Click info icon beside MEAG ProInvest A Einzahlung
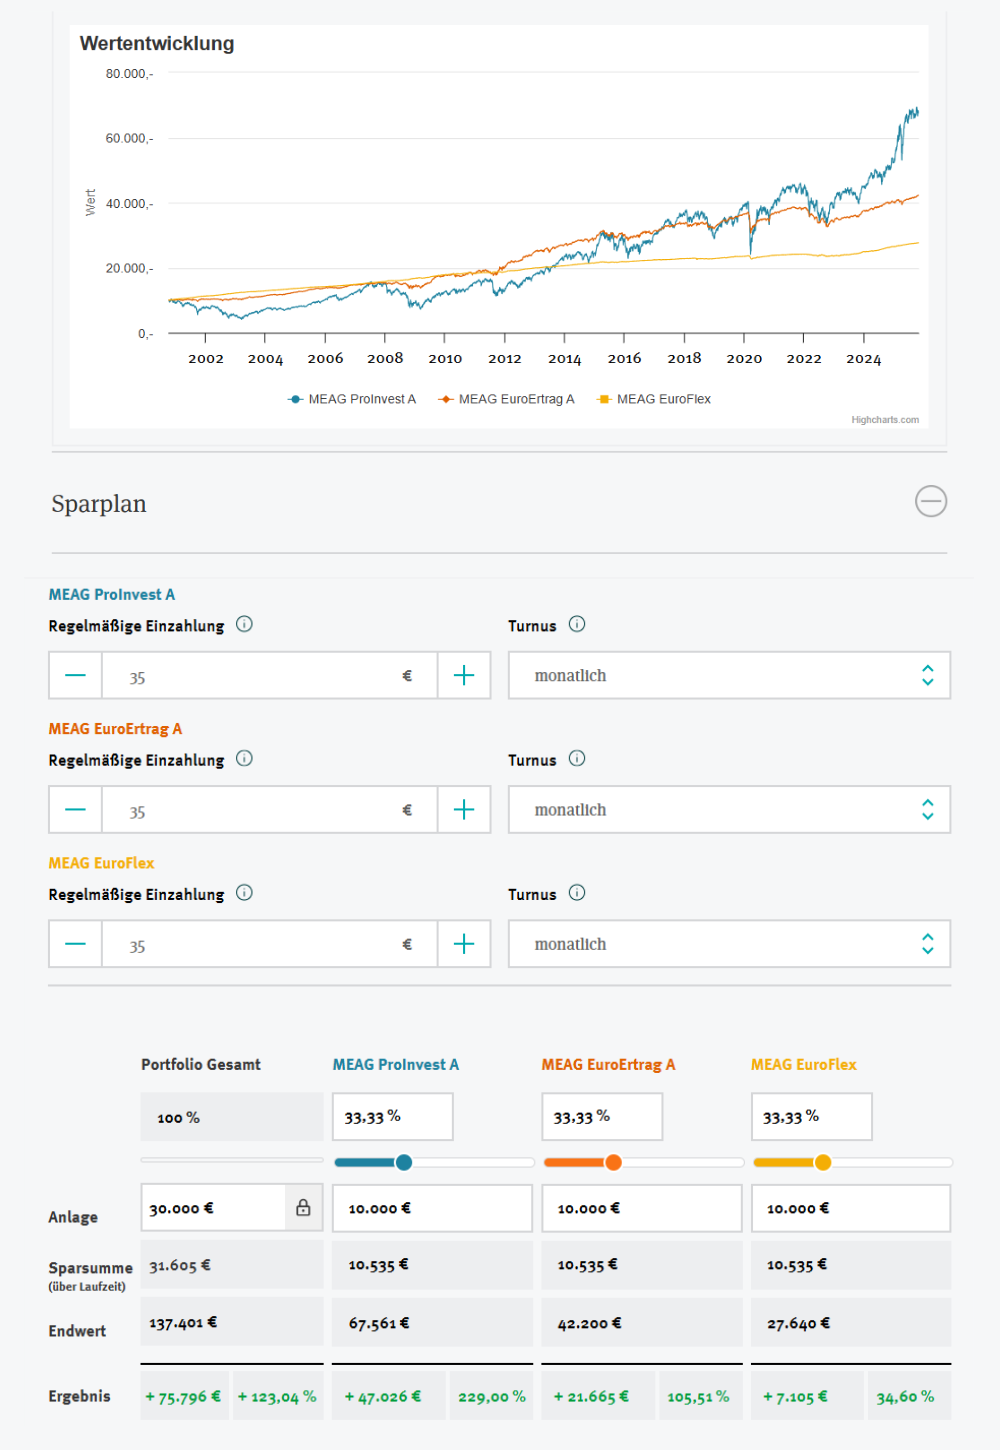1000x1450 pixels. coord(244,624)
